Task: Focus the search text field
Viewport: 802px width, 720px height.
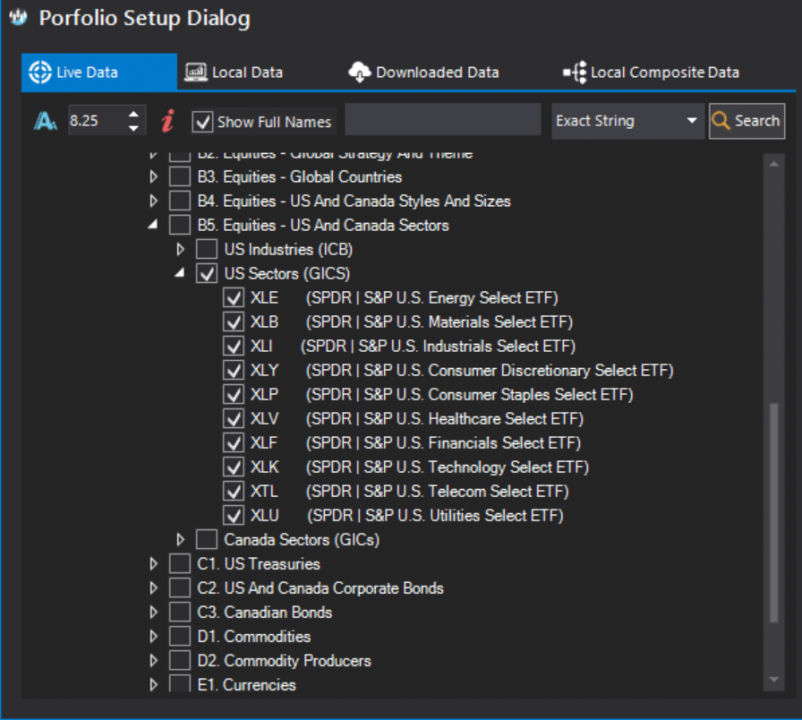Action: (443, 120)
